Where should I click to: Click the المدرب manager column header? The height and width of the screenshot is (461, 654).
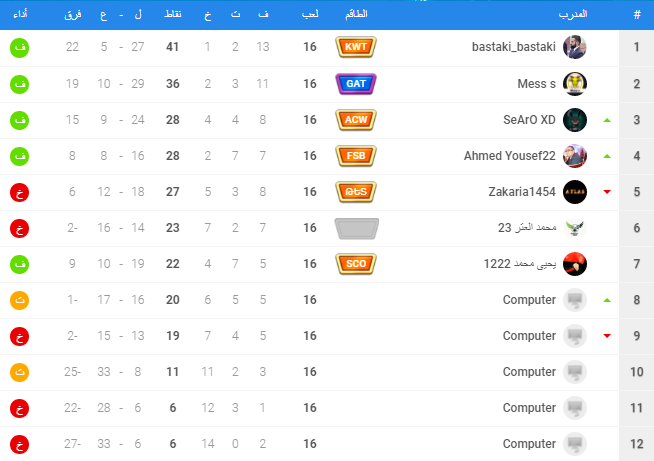point(573,14)
